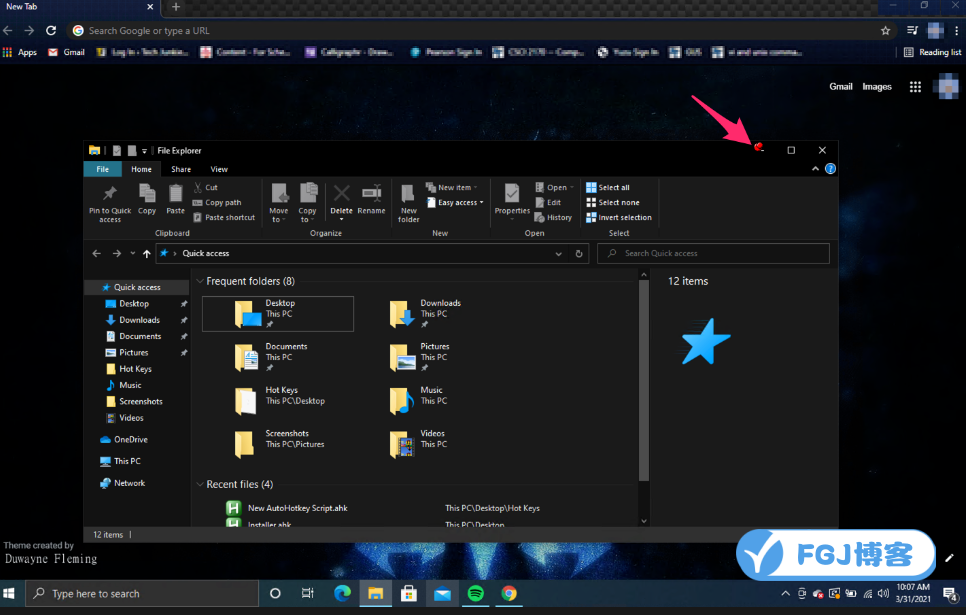Switch to the Share ribbon tab
This screenshot has height=615, width=966.
point(181,169)
